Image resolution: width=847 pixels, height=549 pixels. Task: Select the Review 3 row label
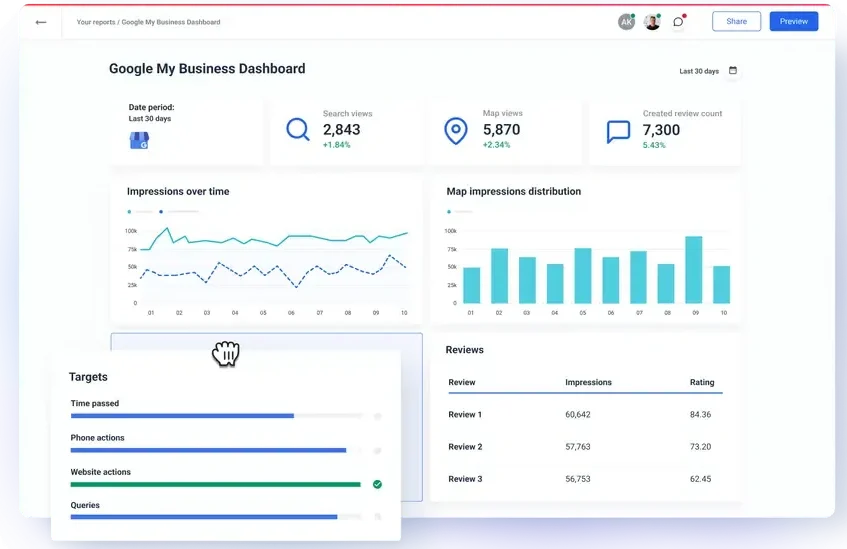[465, 479]
